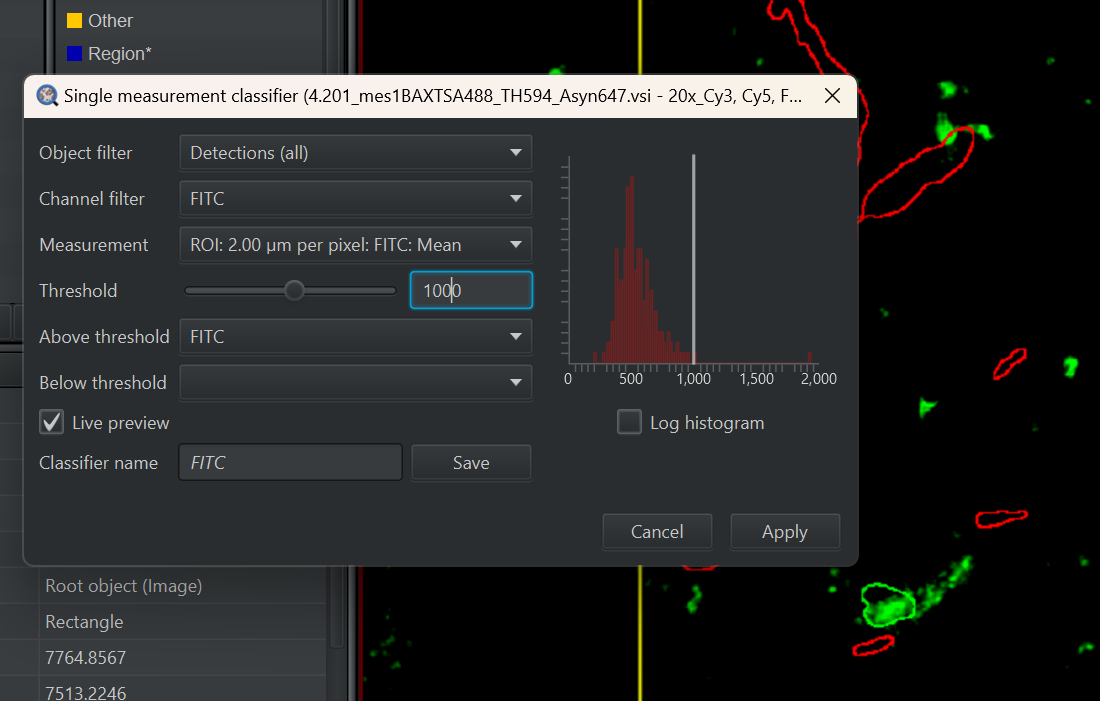Screen dimensions: 1100x701
Task: Enable the Log histogram checkbox
Action: (629, 422)
